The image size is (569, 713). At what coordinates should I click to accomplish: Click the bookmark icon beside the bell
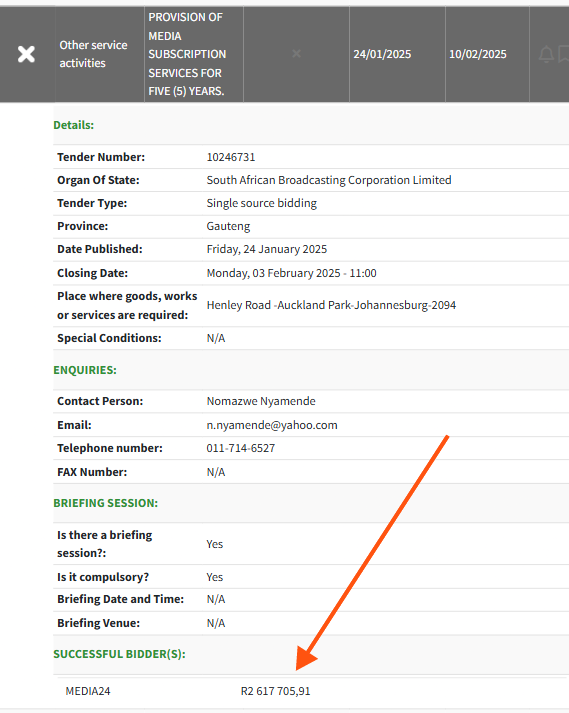pos(564,54)
